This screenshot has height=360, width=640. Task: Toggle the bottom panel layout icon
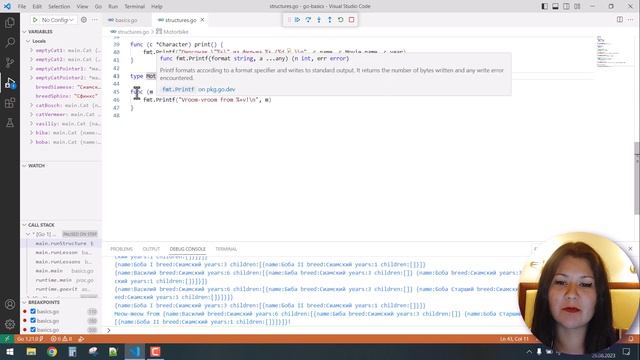coord(556,6)
